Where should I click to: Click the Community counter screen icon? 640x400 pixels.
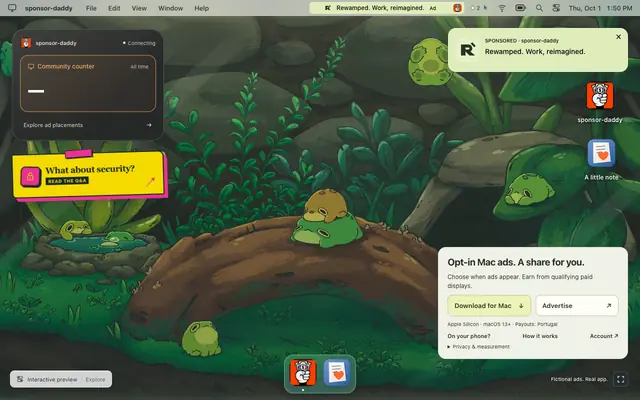(x=31, y=67)
